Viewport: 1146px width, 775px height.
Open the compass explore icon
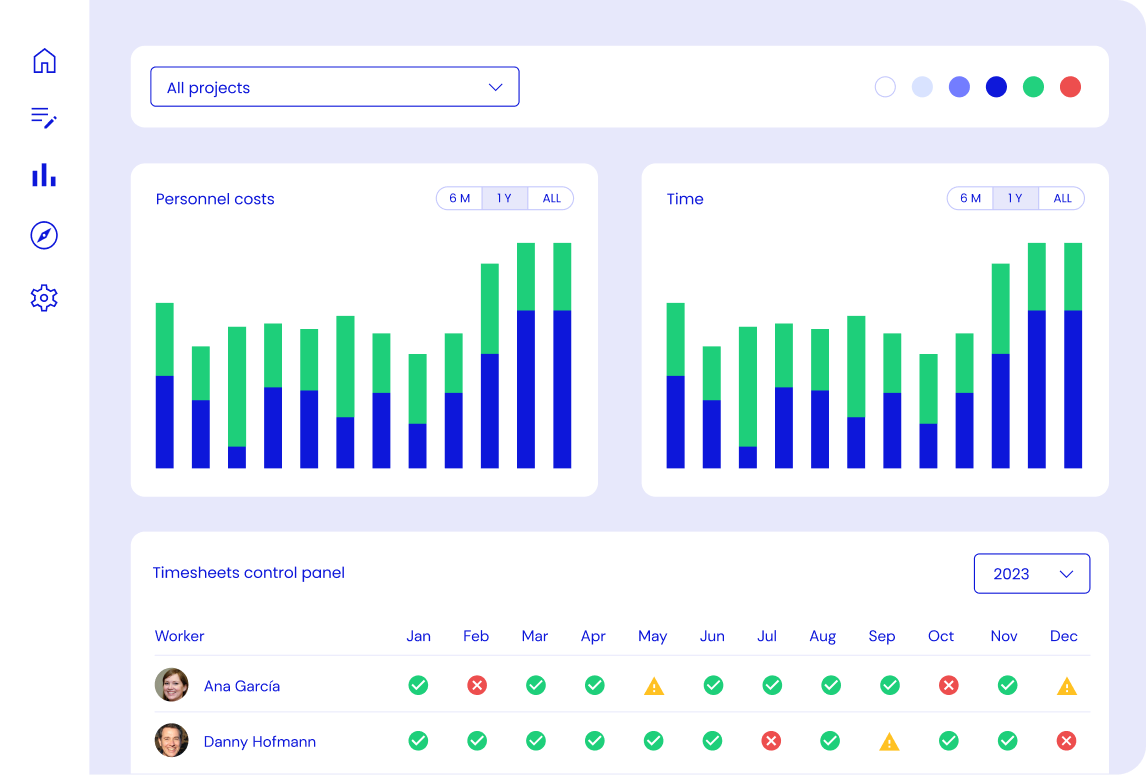pos(44,236)
